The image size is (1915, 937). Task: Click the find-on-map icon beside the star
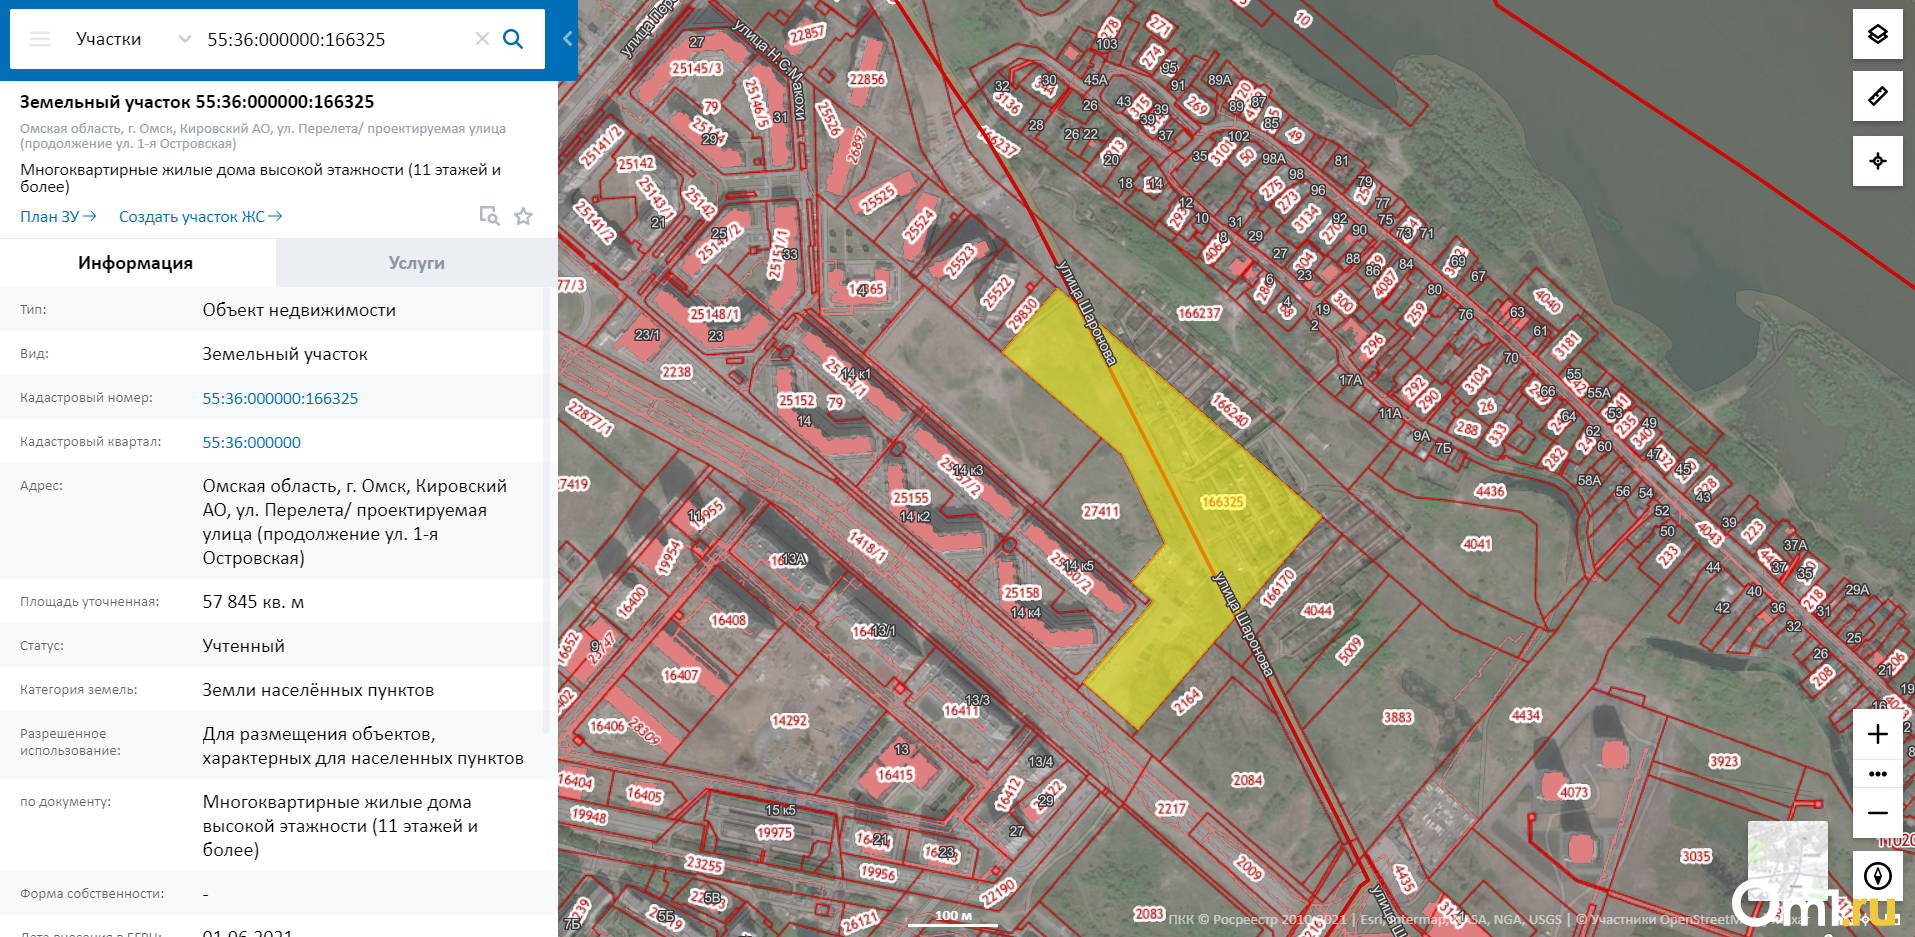click(x=489, y=216)
